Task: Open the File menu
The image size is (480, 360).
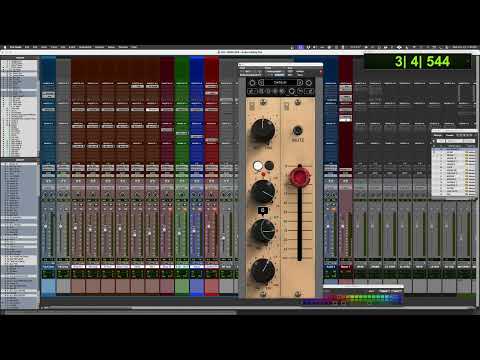Action: 27,47
